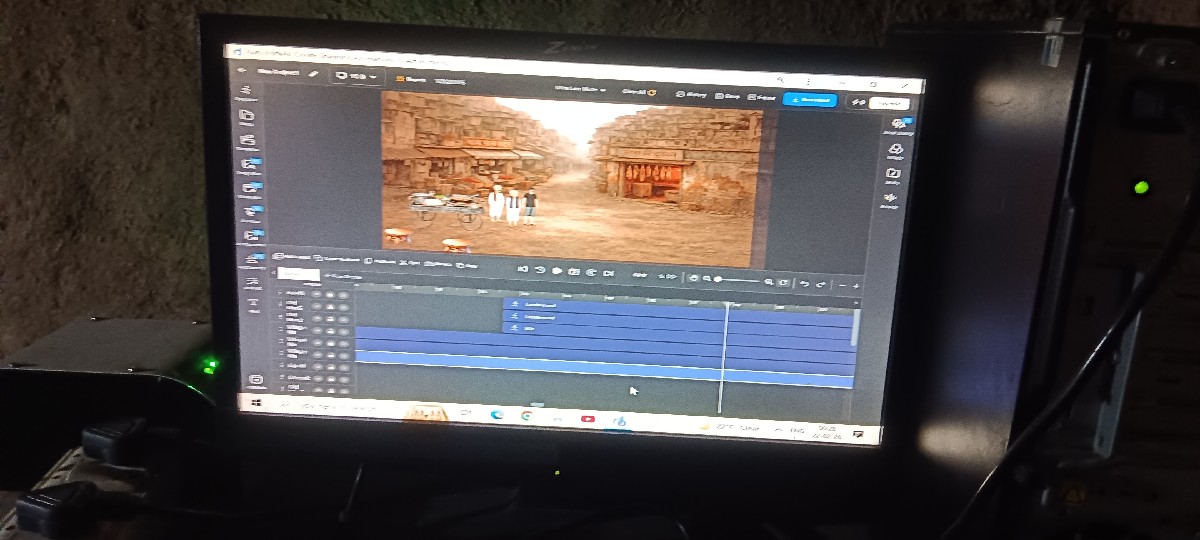Click the zoom-in magnifier right of zoom slider
The width and height of the screenshot is (1200, 540).
pyautogui.click(x=769, y=283)
